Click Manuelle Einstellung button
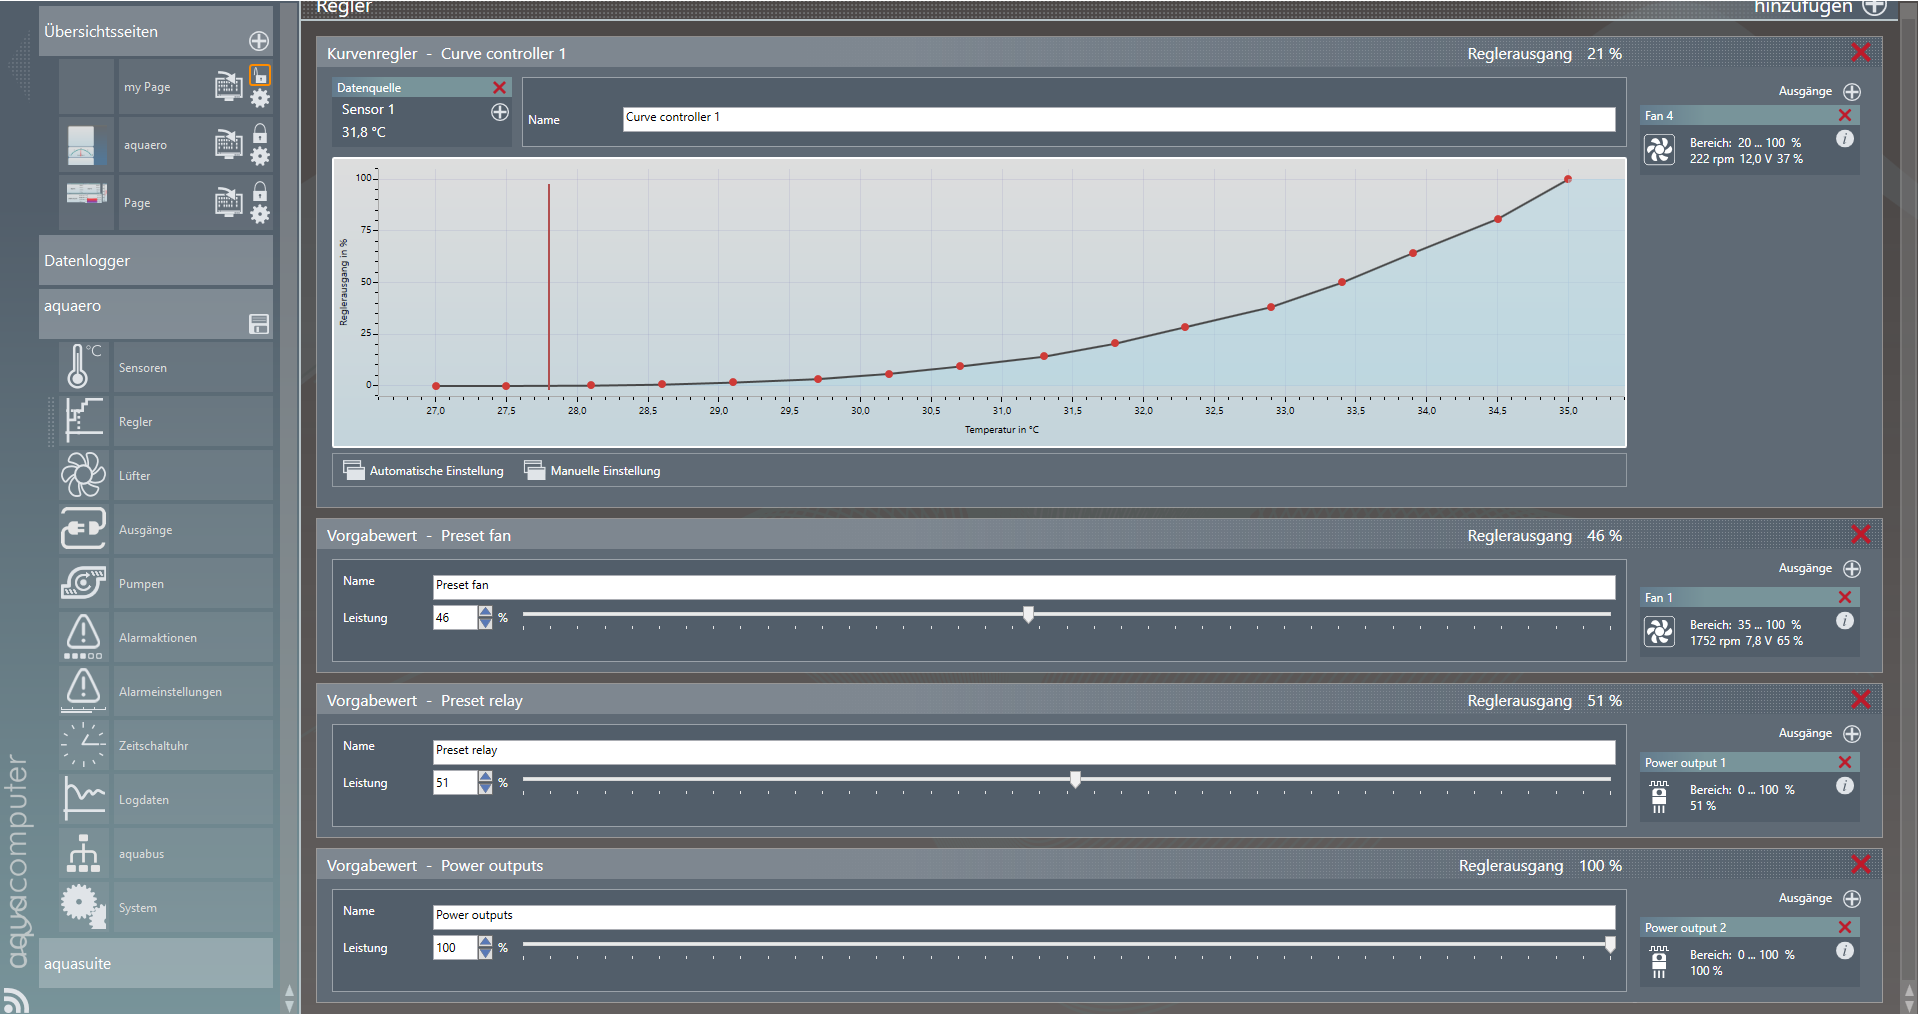Screen dimensions: 1918x1014 pos(593,470)
